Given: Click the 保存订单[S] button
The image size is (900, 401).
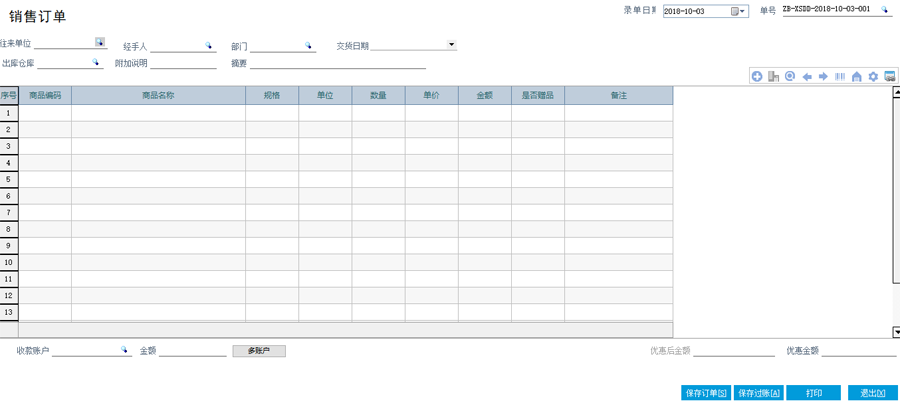Looking at the screenshot, I should (x=707, y=393).
